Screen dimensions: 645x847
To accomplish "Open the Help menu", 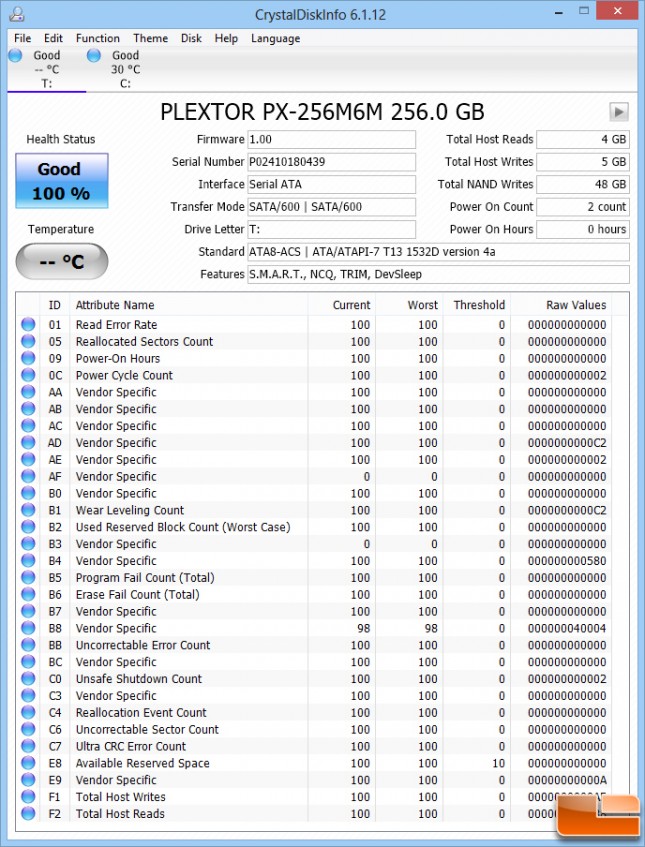I will 226,38.
